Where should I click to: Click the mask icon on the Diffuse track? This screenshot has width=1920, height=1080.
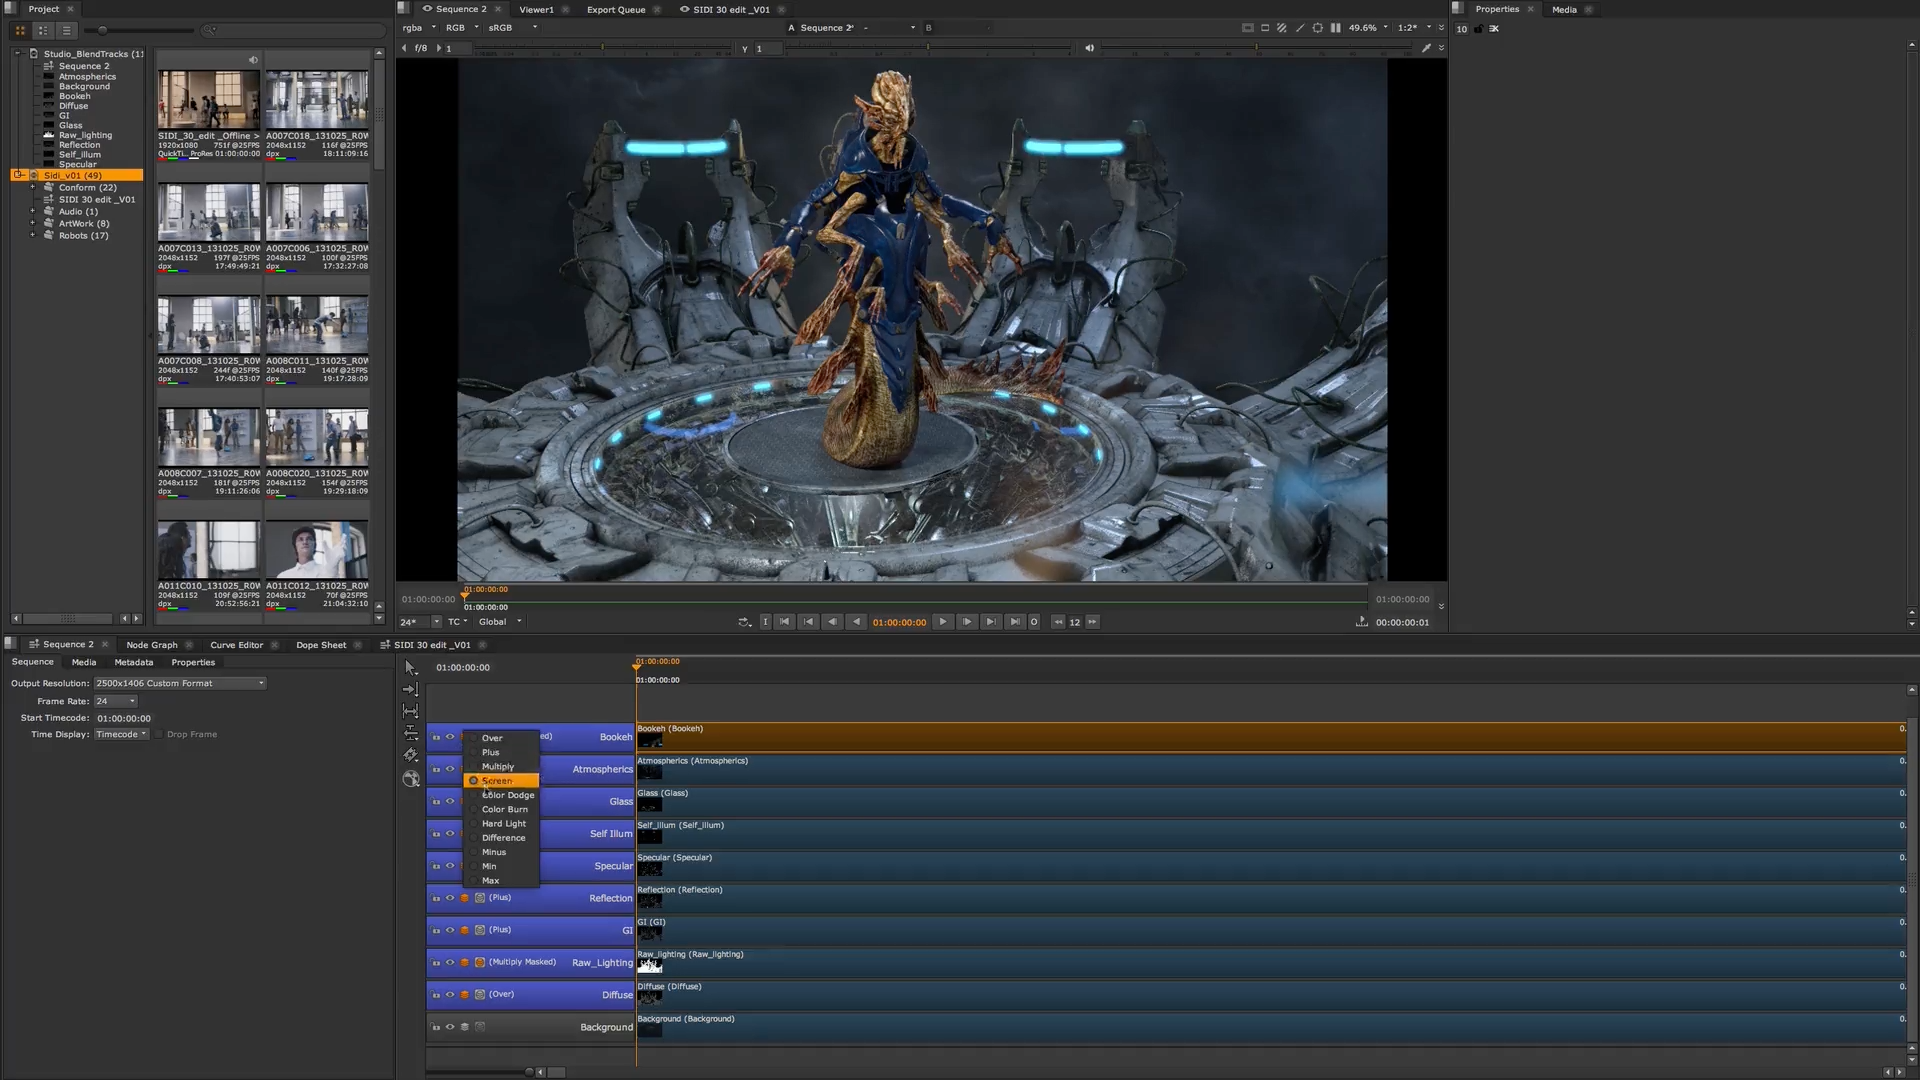(480, 994)
